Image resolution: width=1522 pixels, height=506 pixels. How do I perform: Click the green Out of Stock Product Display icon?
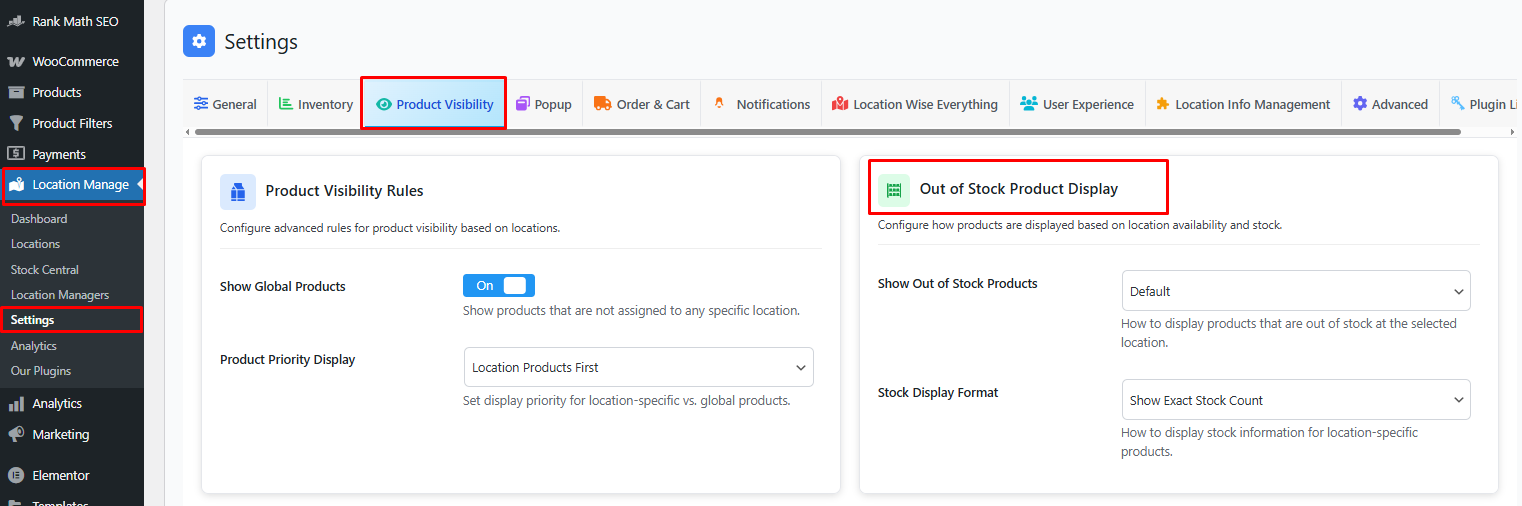click(894, 190)
